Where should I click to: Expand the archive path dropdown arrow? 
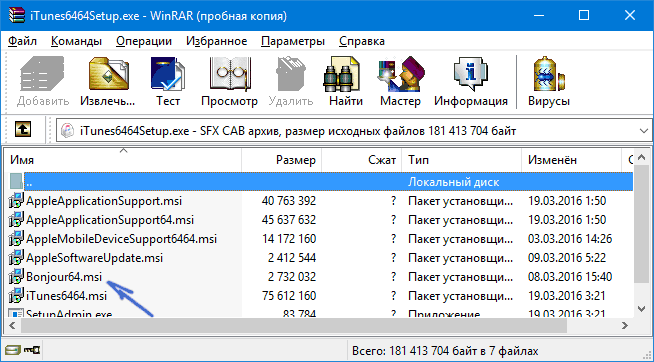tap(644, 131)
